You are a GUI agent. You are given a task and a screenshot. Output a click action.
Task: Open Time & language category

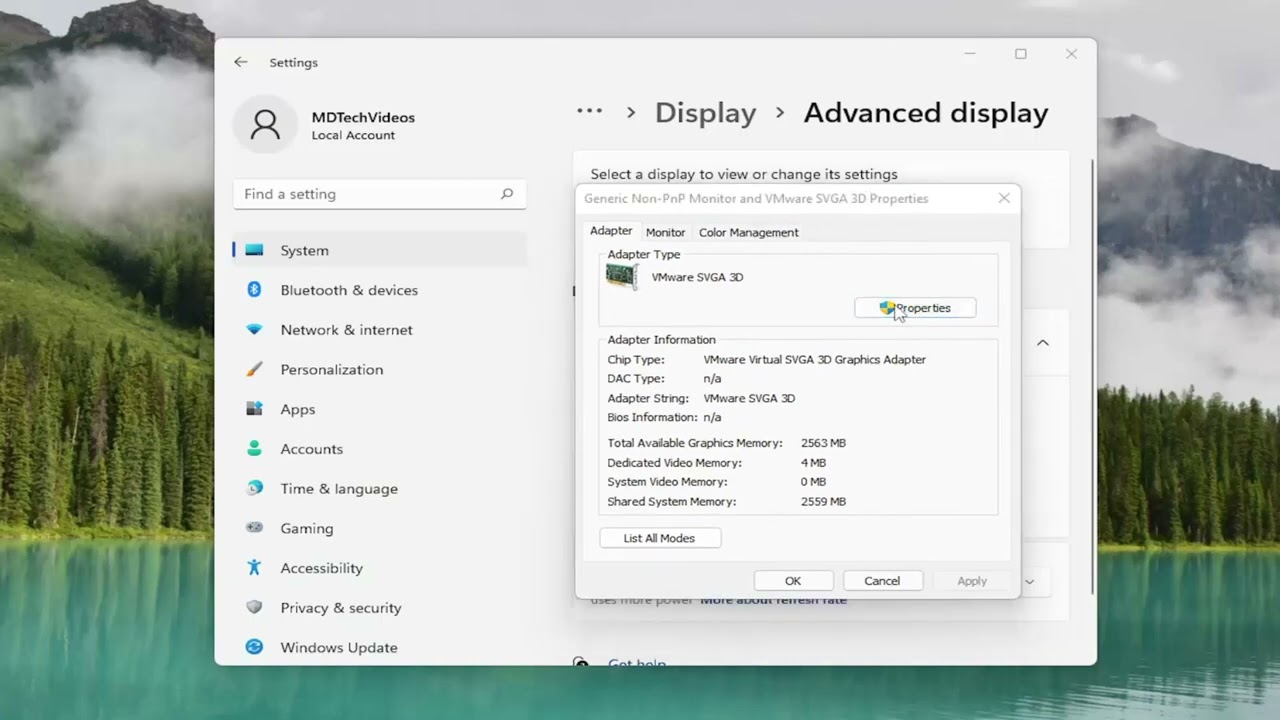380,488
